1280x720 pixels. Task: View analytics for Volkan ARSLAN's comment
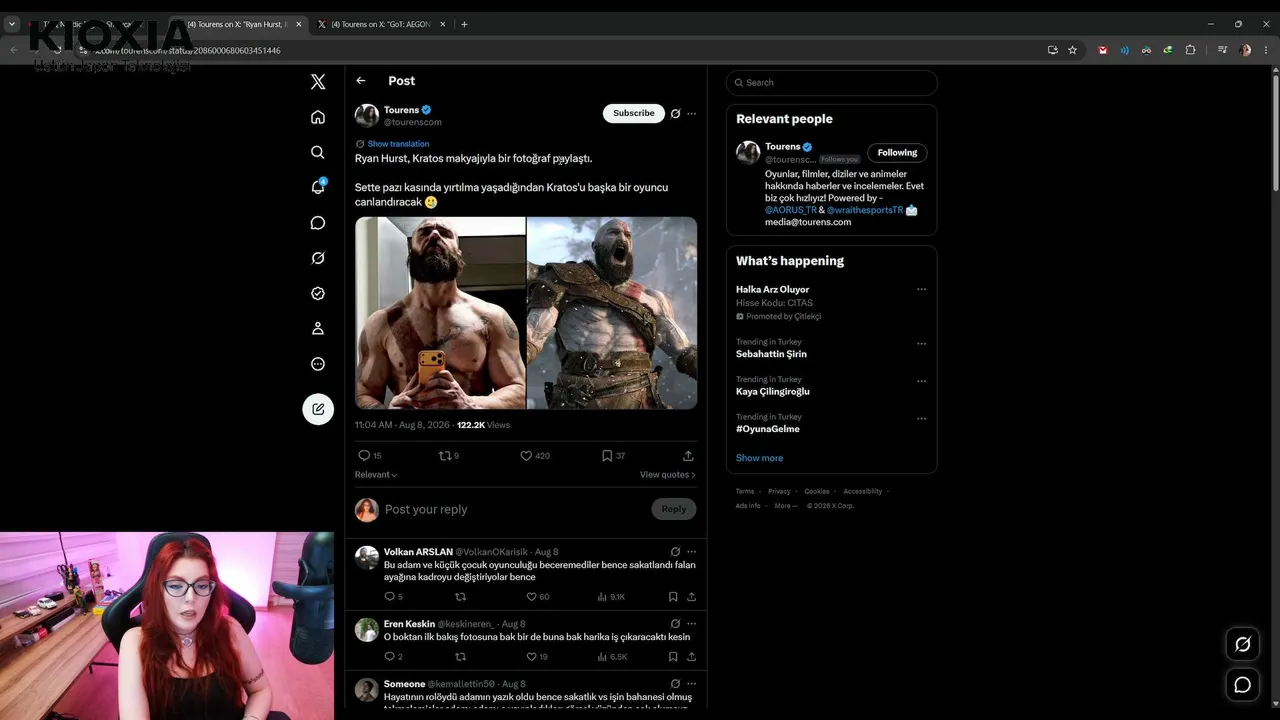pyautogui.click(x=611, y=597)
